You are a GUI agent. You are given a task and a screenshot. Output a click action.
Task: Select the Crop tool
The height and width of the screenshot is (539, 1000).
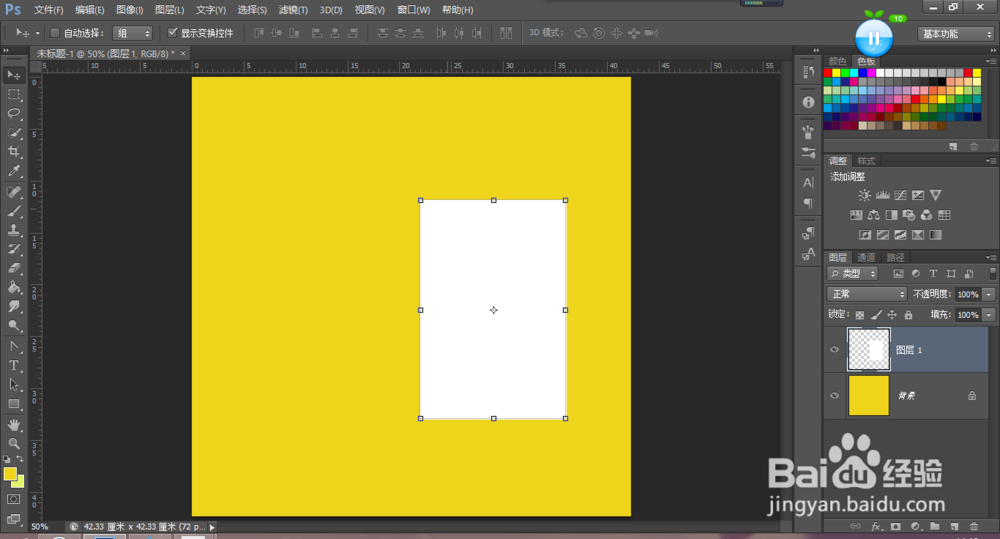point(13,152)
